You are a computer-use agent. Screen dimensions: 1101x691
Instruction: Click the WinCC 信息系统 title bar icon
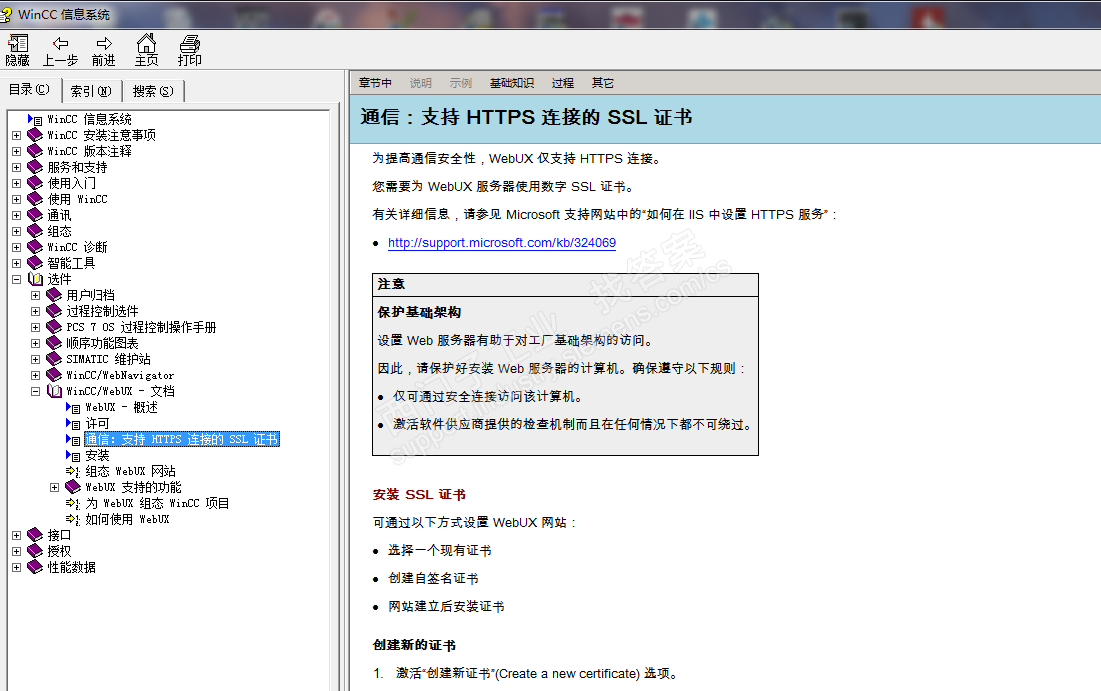click(7, 14)
